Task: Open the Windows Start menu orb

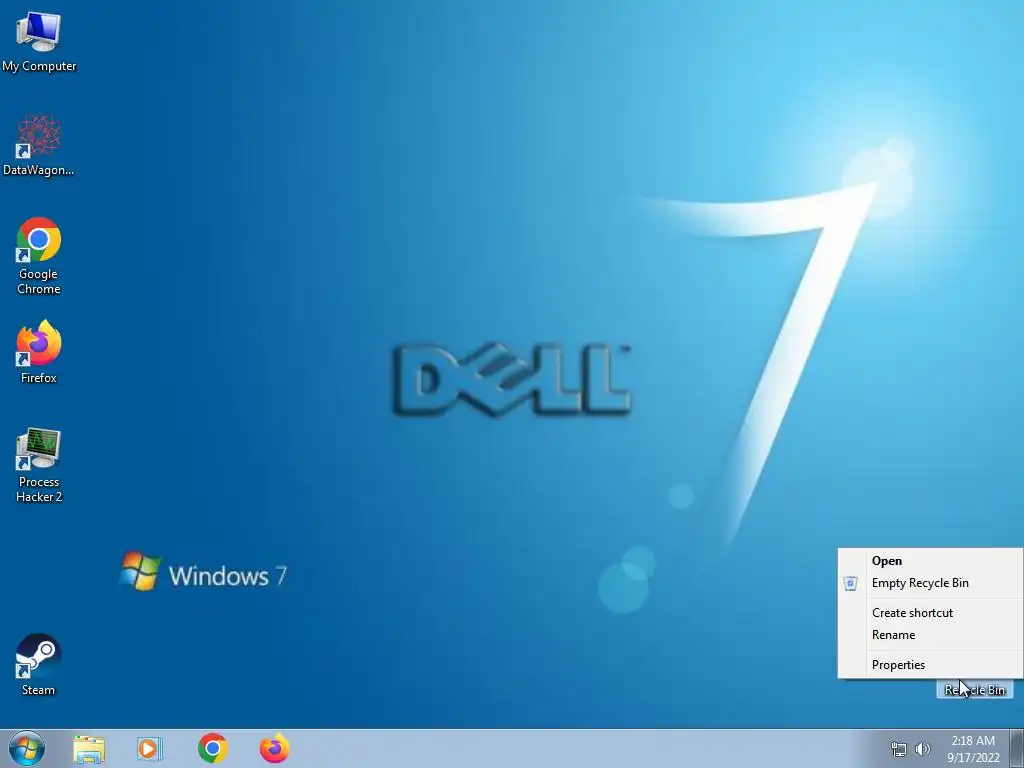Action: click(27, 748)
